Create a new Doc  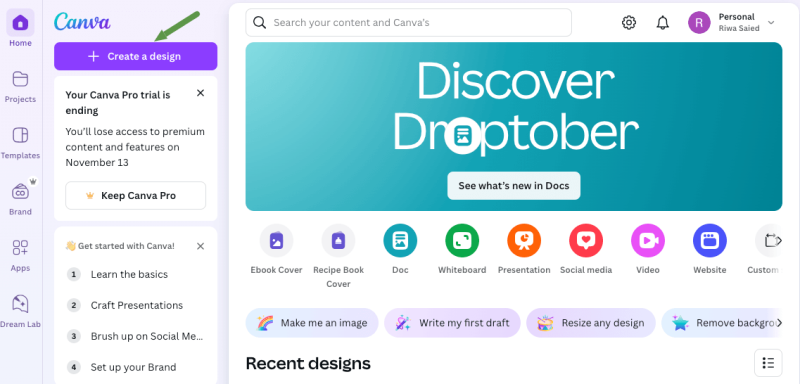click(x=401, y=249)
